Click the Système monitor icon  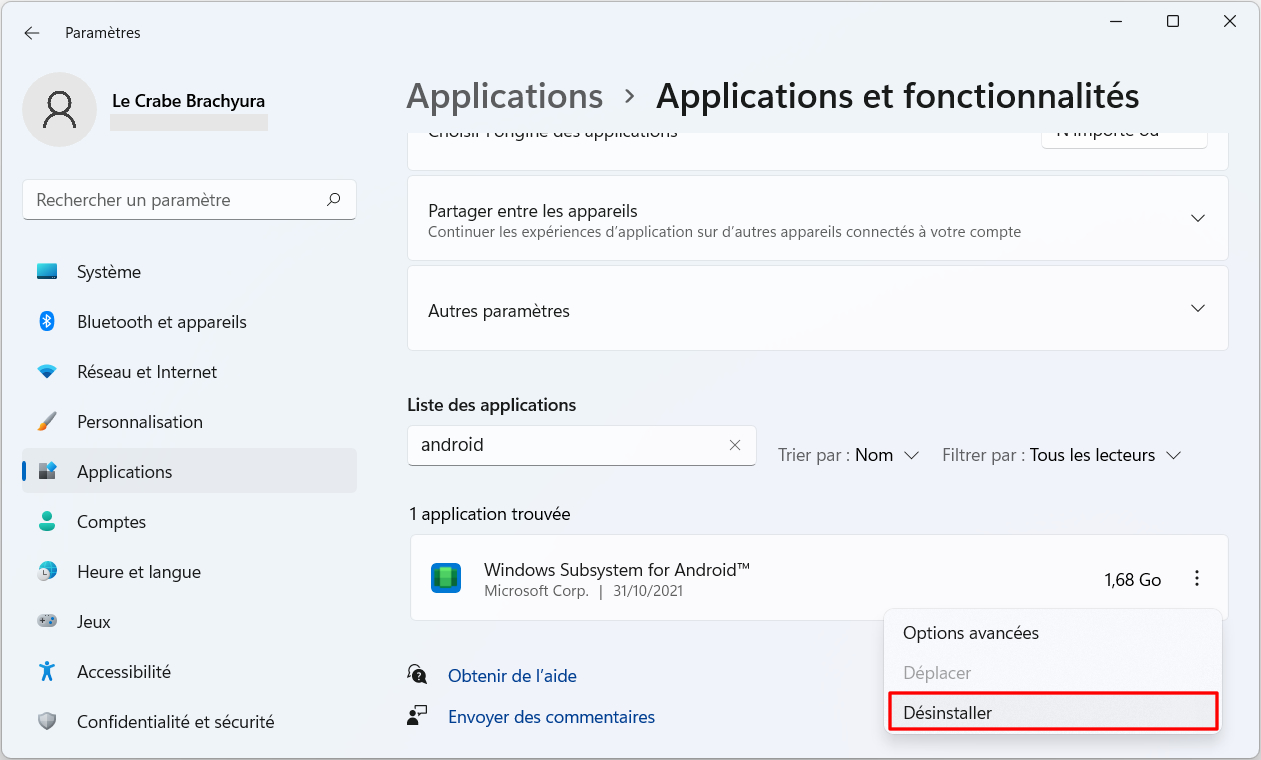(47, 271)
